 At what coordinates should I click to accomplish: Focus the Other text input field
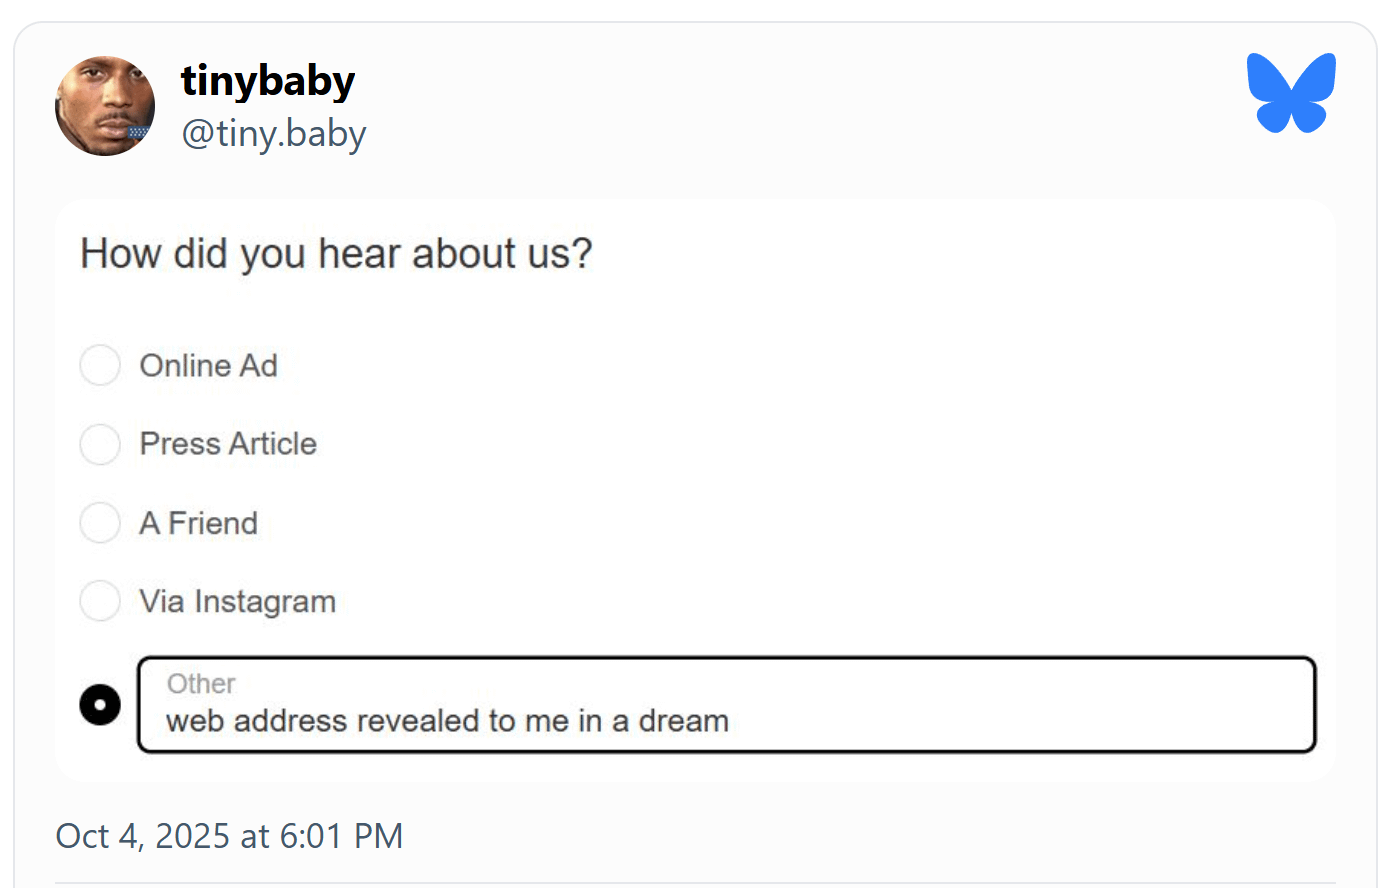click(1000, 705)
